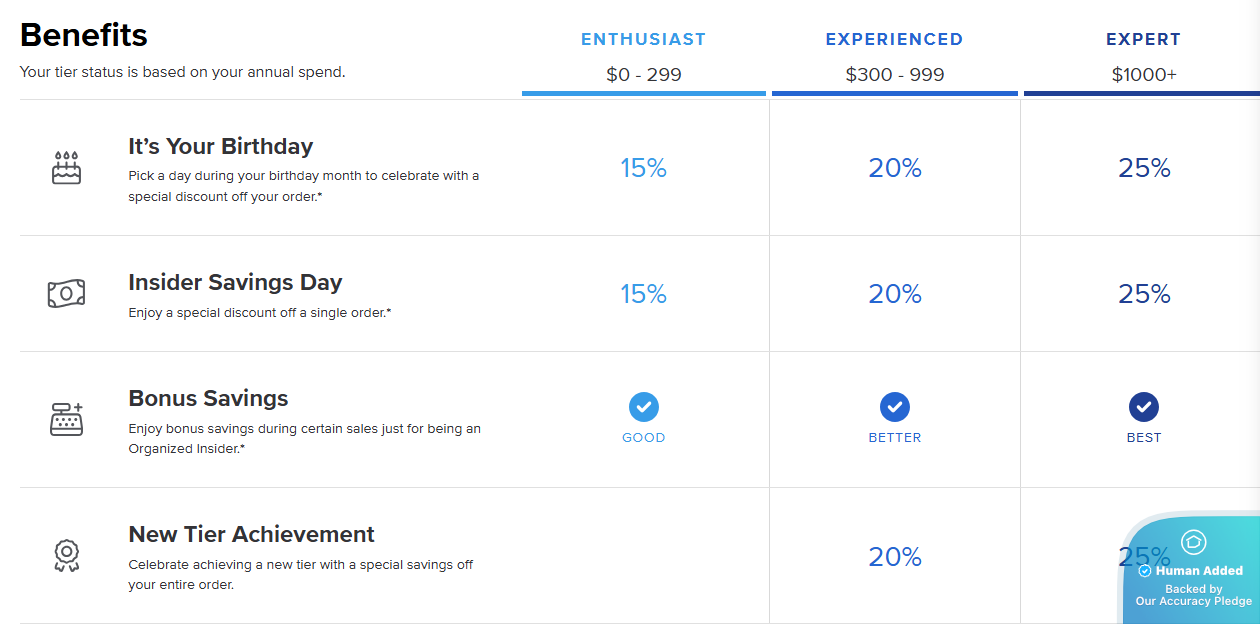The image size is (1260, 624).
Task: Click the It's Your Birthday heading
Action: [220, 146]
